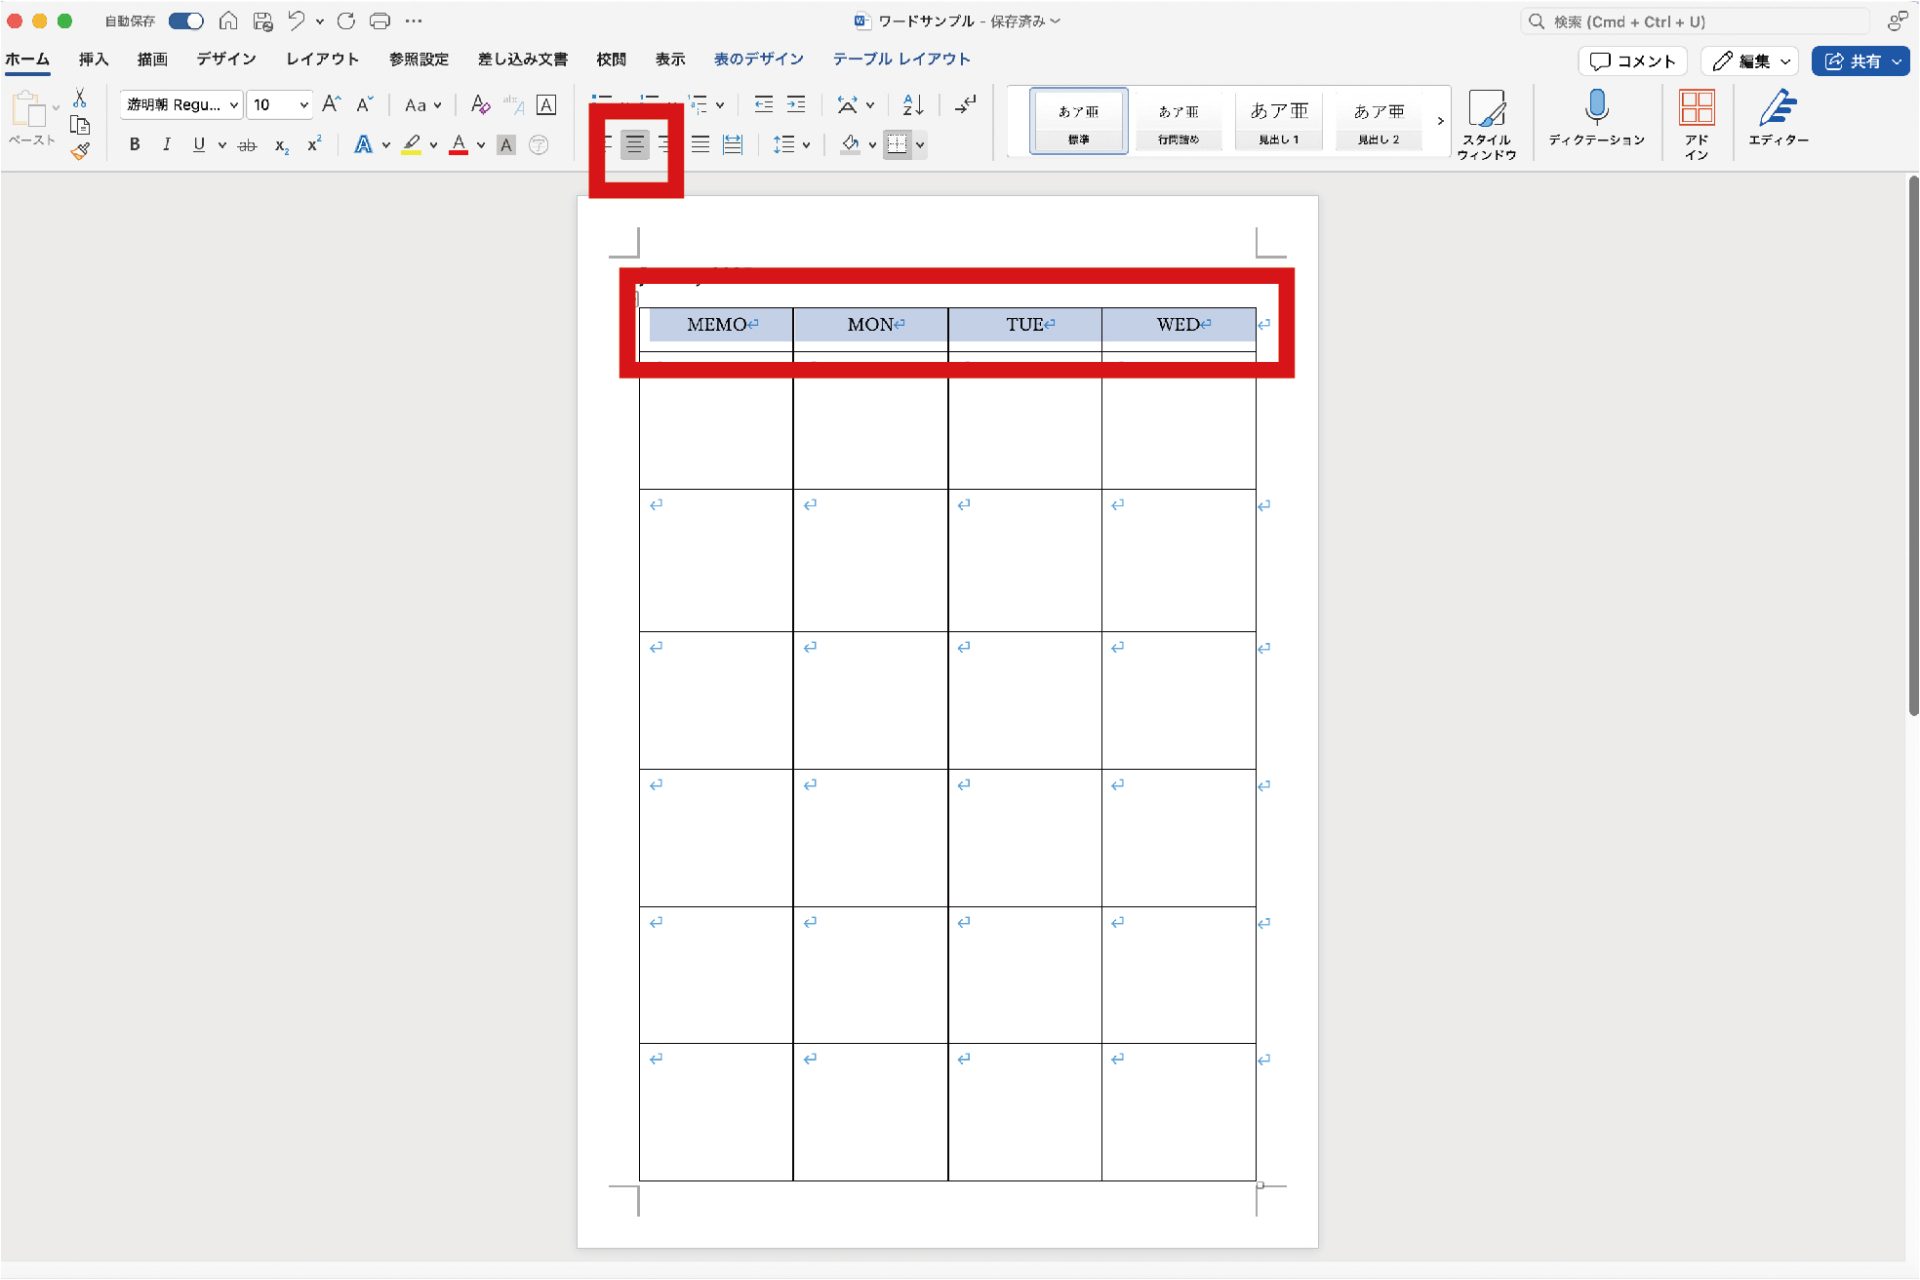Click the 共有 share button
Image resolution: width=1920 pixels, height=1280 pixels.
[x=1852, y=61]
